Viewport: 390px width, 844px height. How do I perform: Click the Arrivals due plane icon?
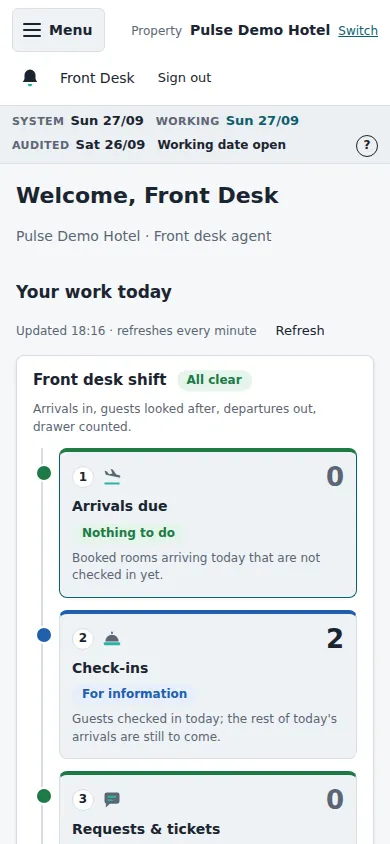pos(112,477)
